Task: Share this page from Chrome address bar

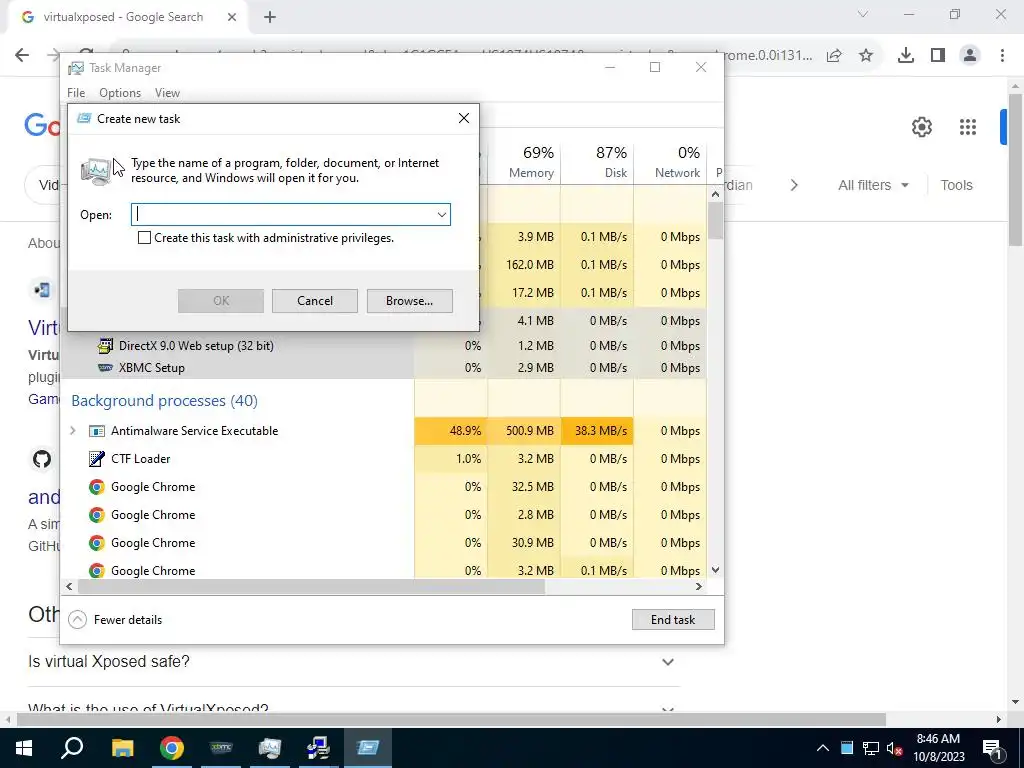Action: click(x=834, y=56)
